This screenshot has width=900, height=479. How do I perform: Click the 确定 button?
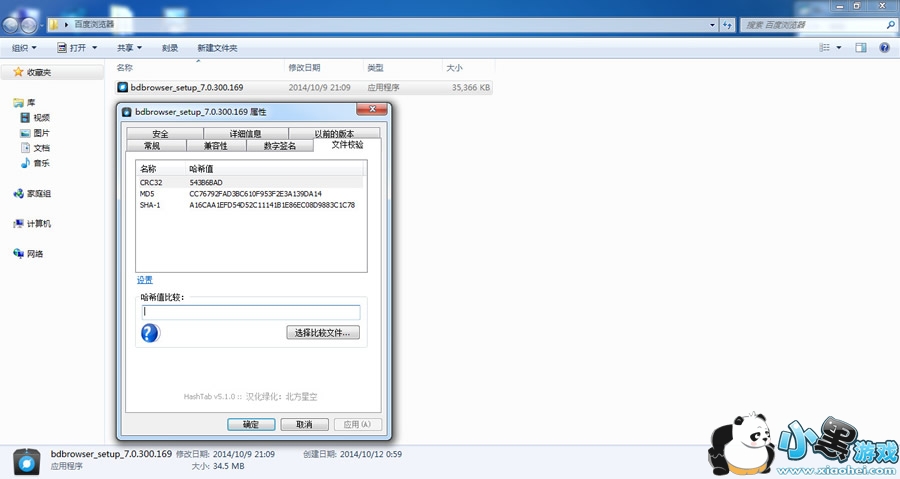pos(251,425)
